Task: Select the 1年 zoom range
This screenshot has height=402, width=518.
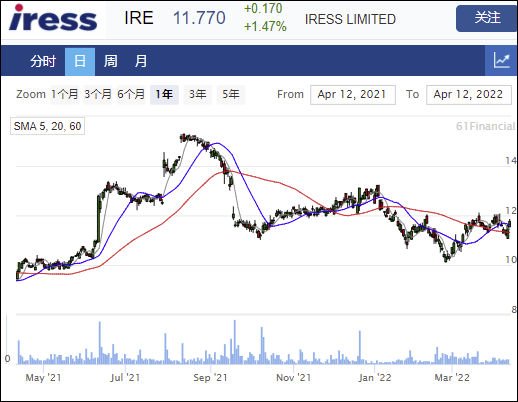Action: (x=164, y=94)
